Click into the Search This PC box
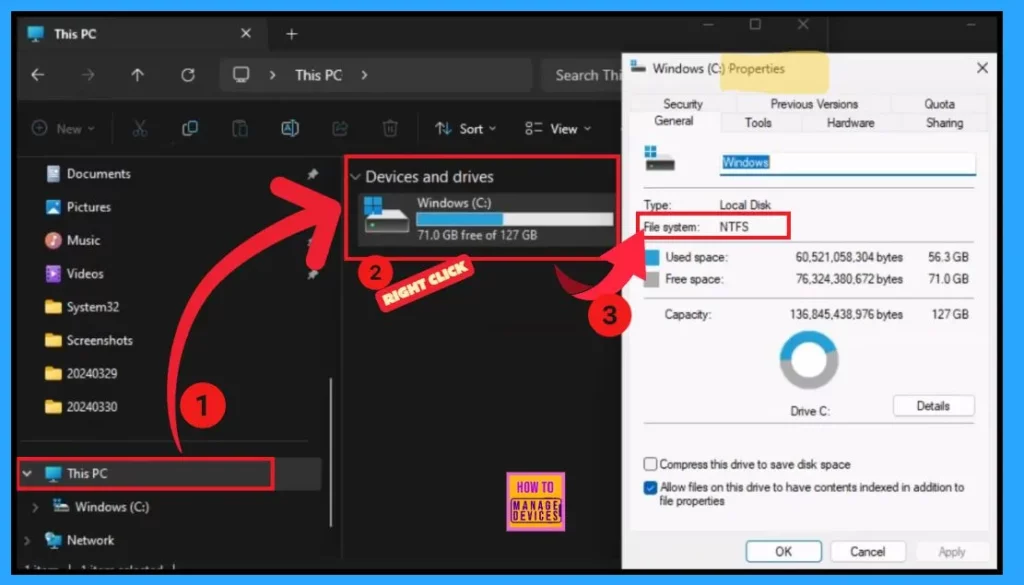Viewport: 1024px width, 585px height. pos(581,75)
